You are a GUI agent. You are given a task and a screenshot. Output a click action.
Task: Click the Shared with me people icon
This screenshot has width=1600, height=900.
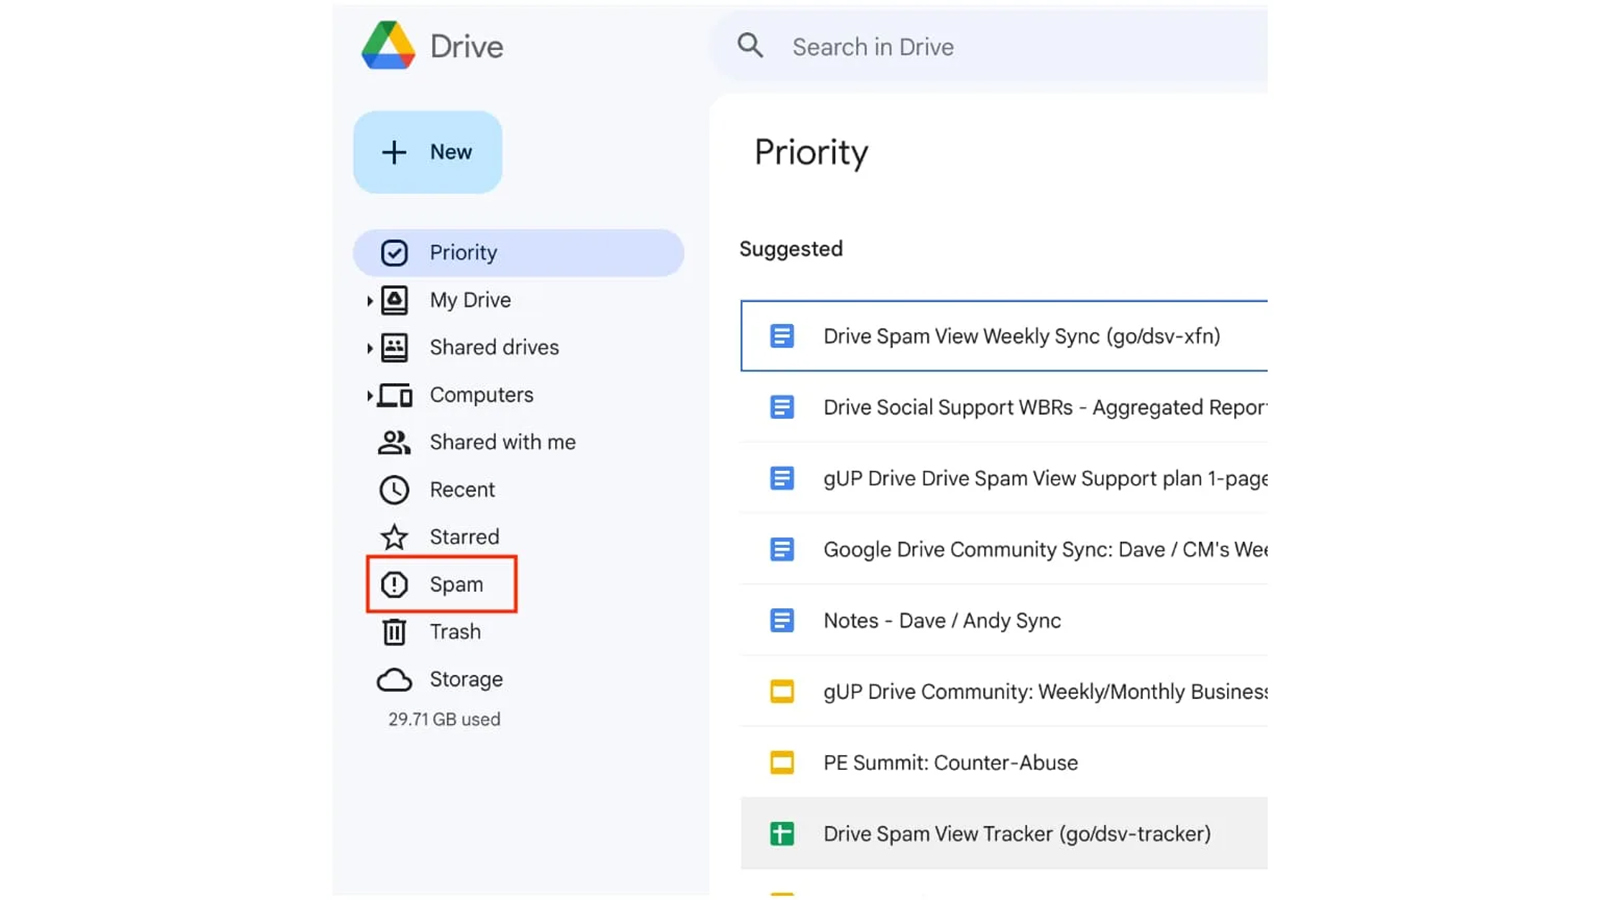(x=394, y=442)
